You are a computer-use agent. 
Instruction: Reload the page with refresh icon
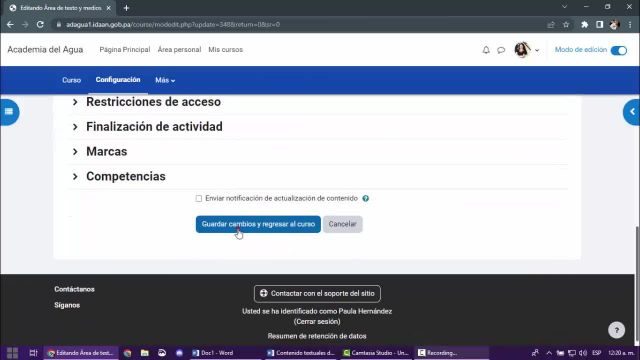40,24
